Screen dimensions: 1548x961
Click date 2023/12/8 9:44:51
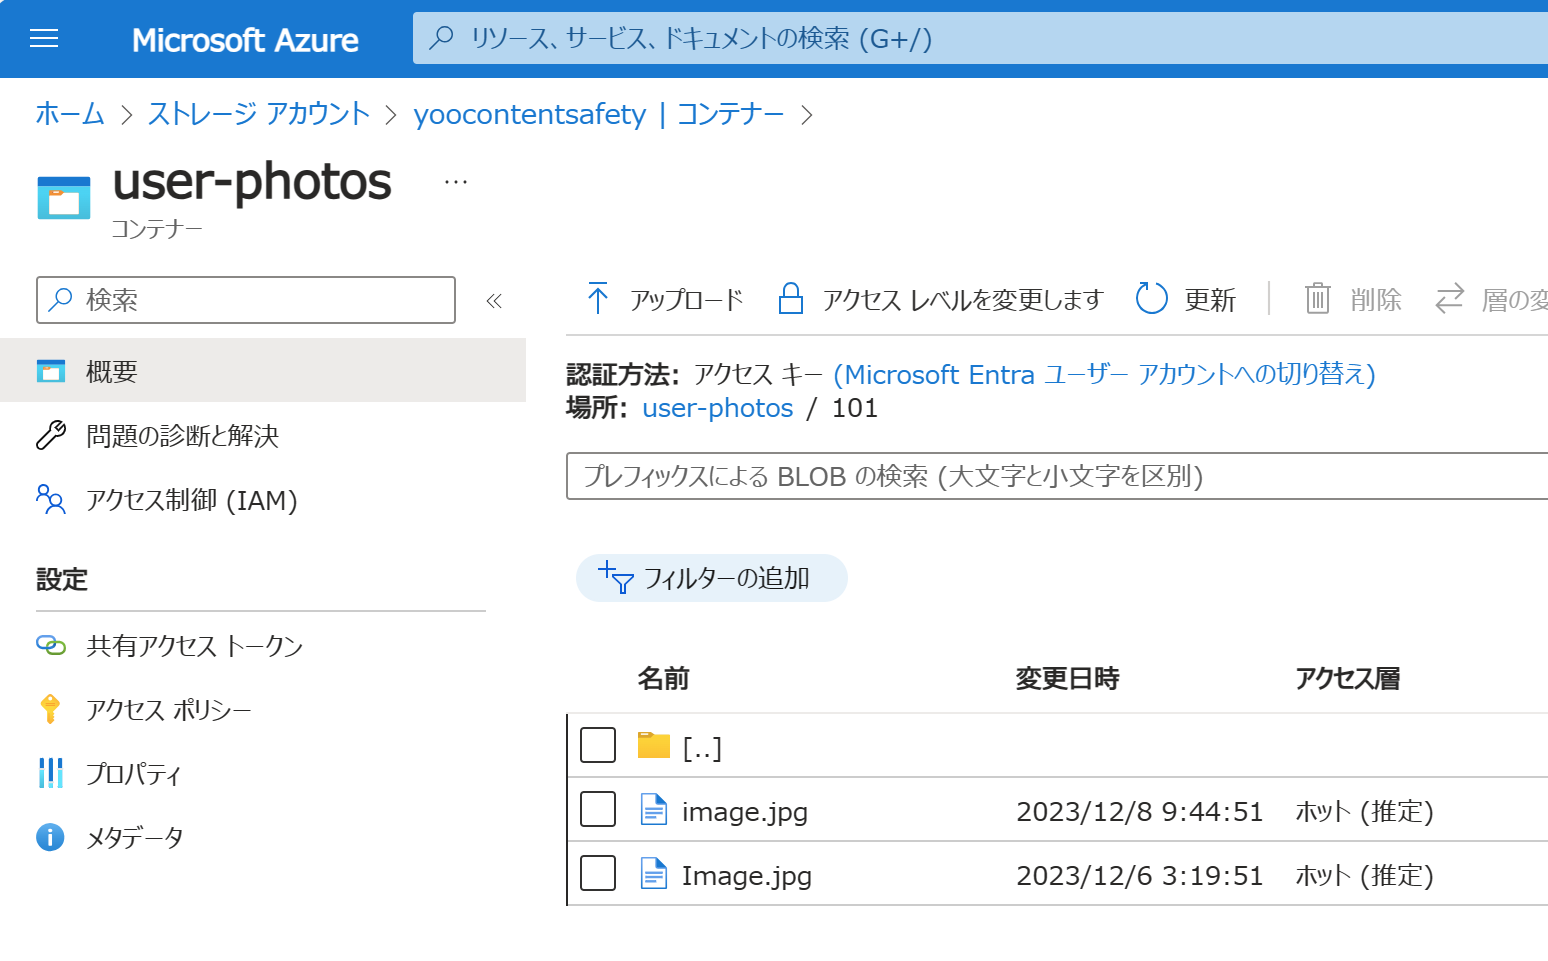click(x=1140, y=811)
